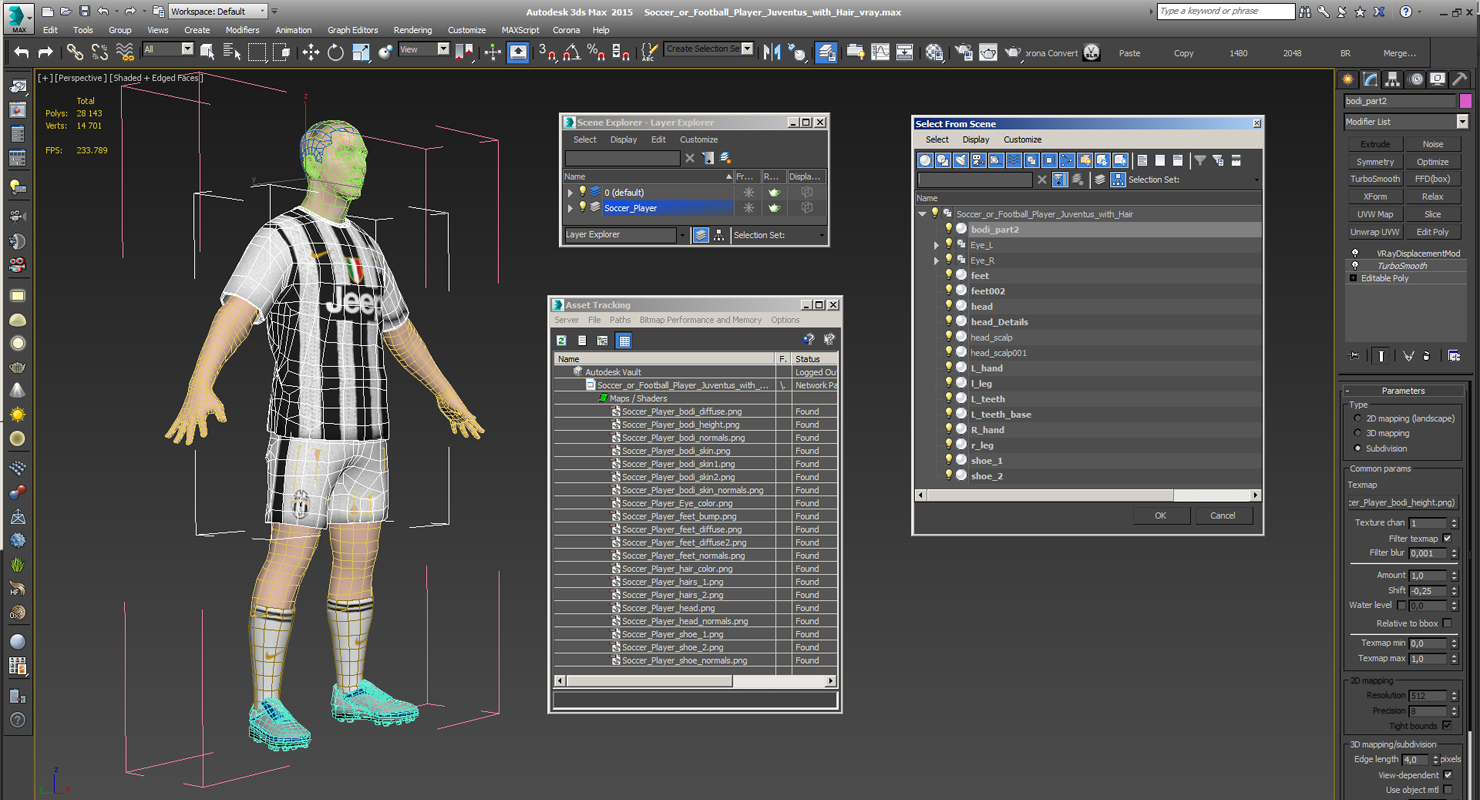Open Paths menu in Asset Tracking
Screen dimensions: 1480x800
(x=620, y=320)
